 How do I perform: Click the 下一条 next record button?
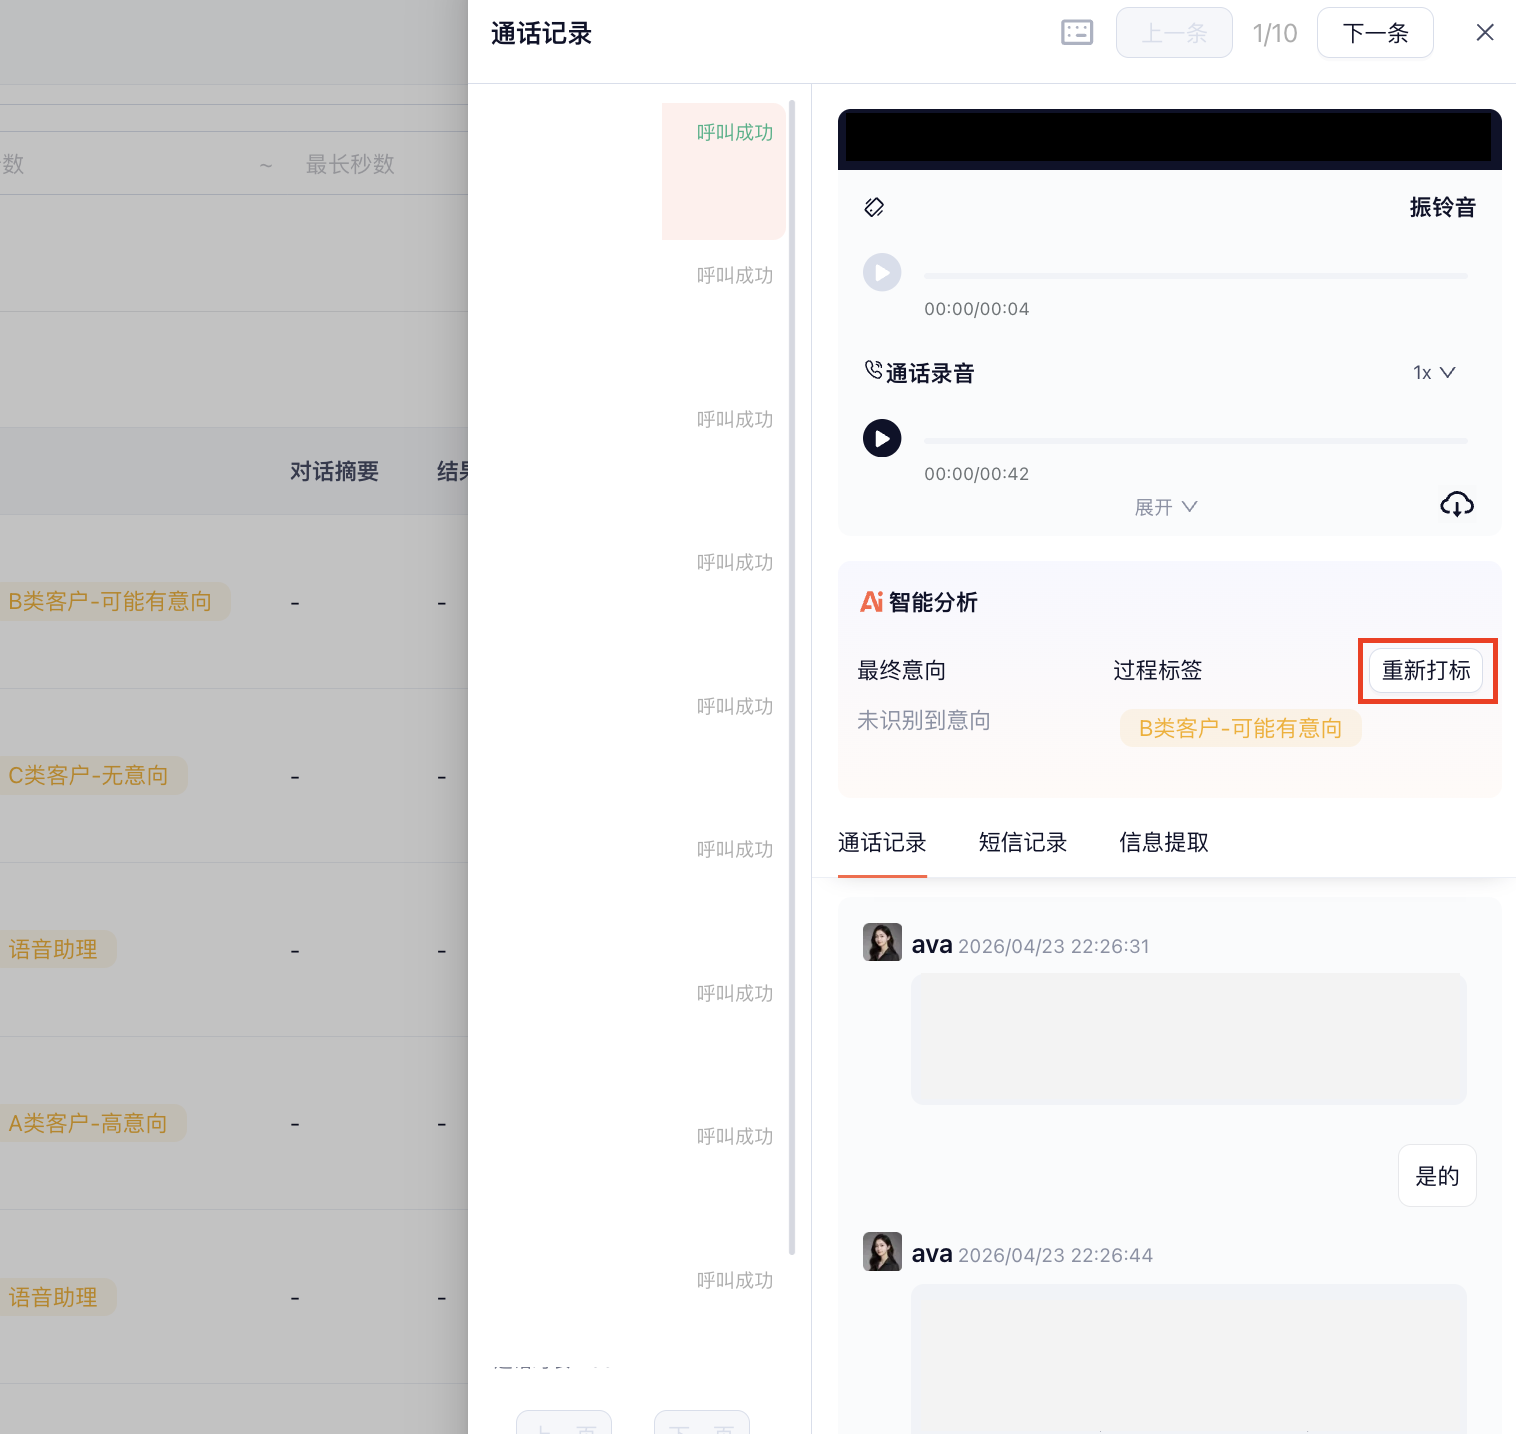click(x=1374, y=32)
